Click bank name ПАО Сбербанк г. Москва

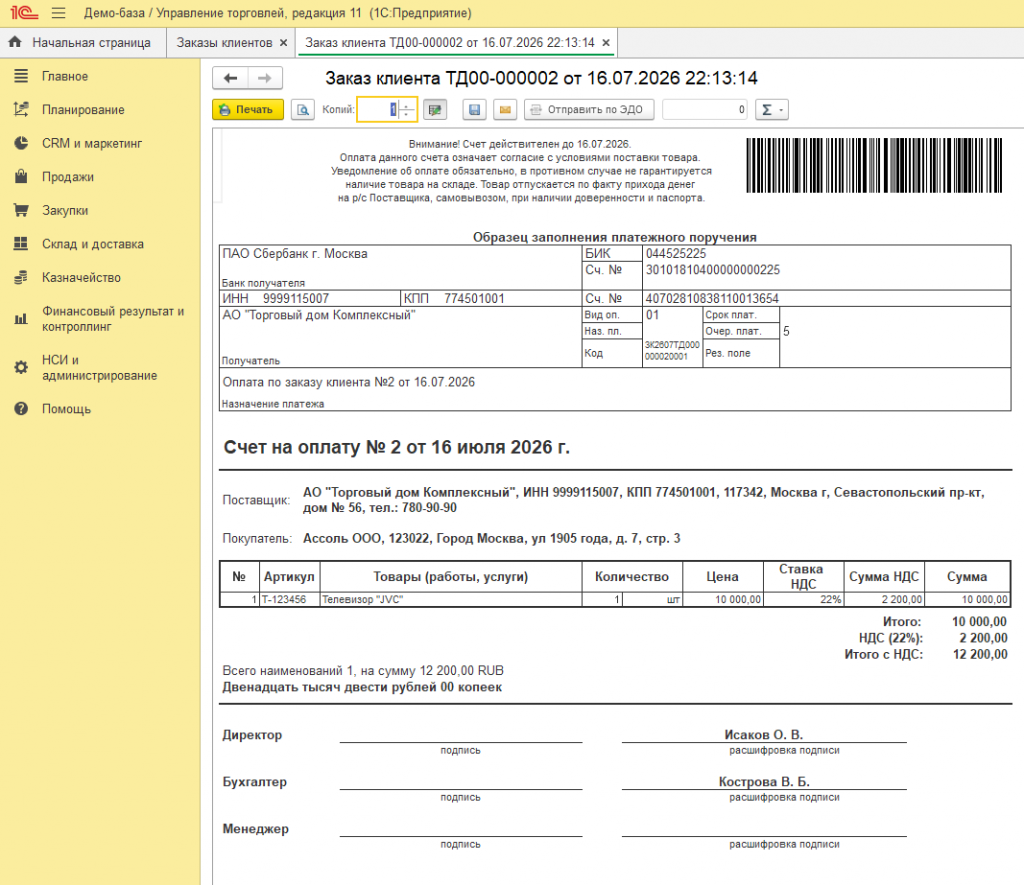[x=295, y=253]
